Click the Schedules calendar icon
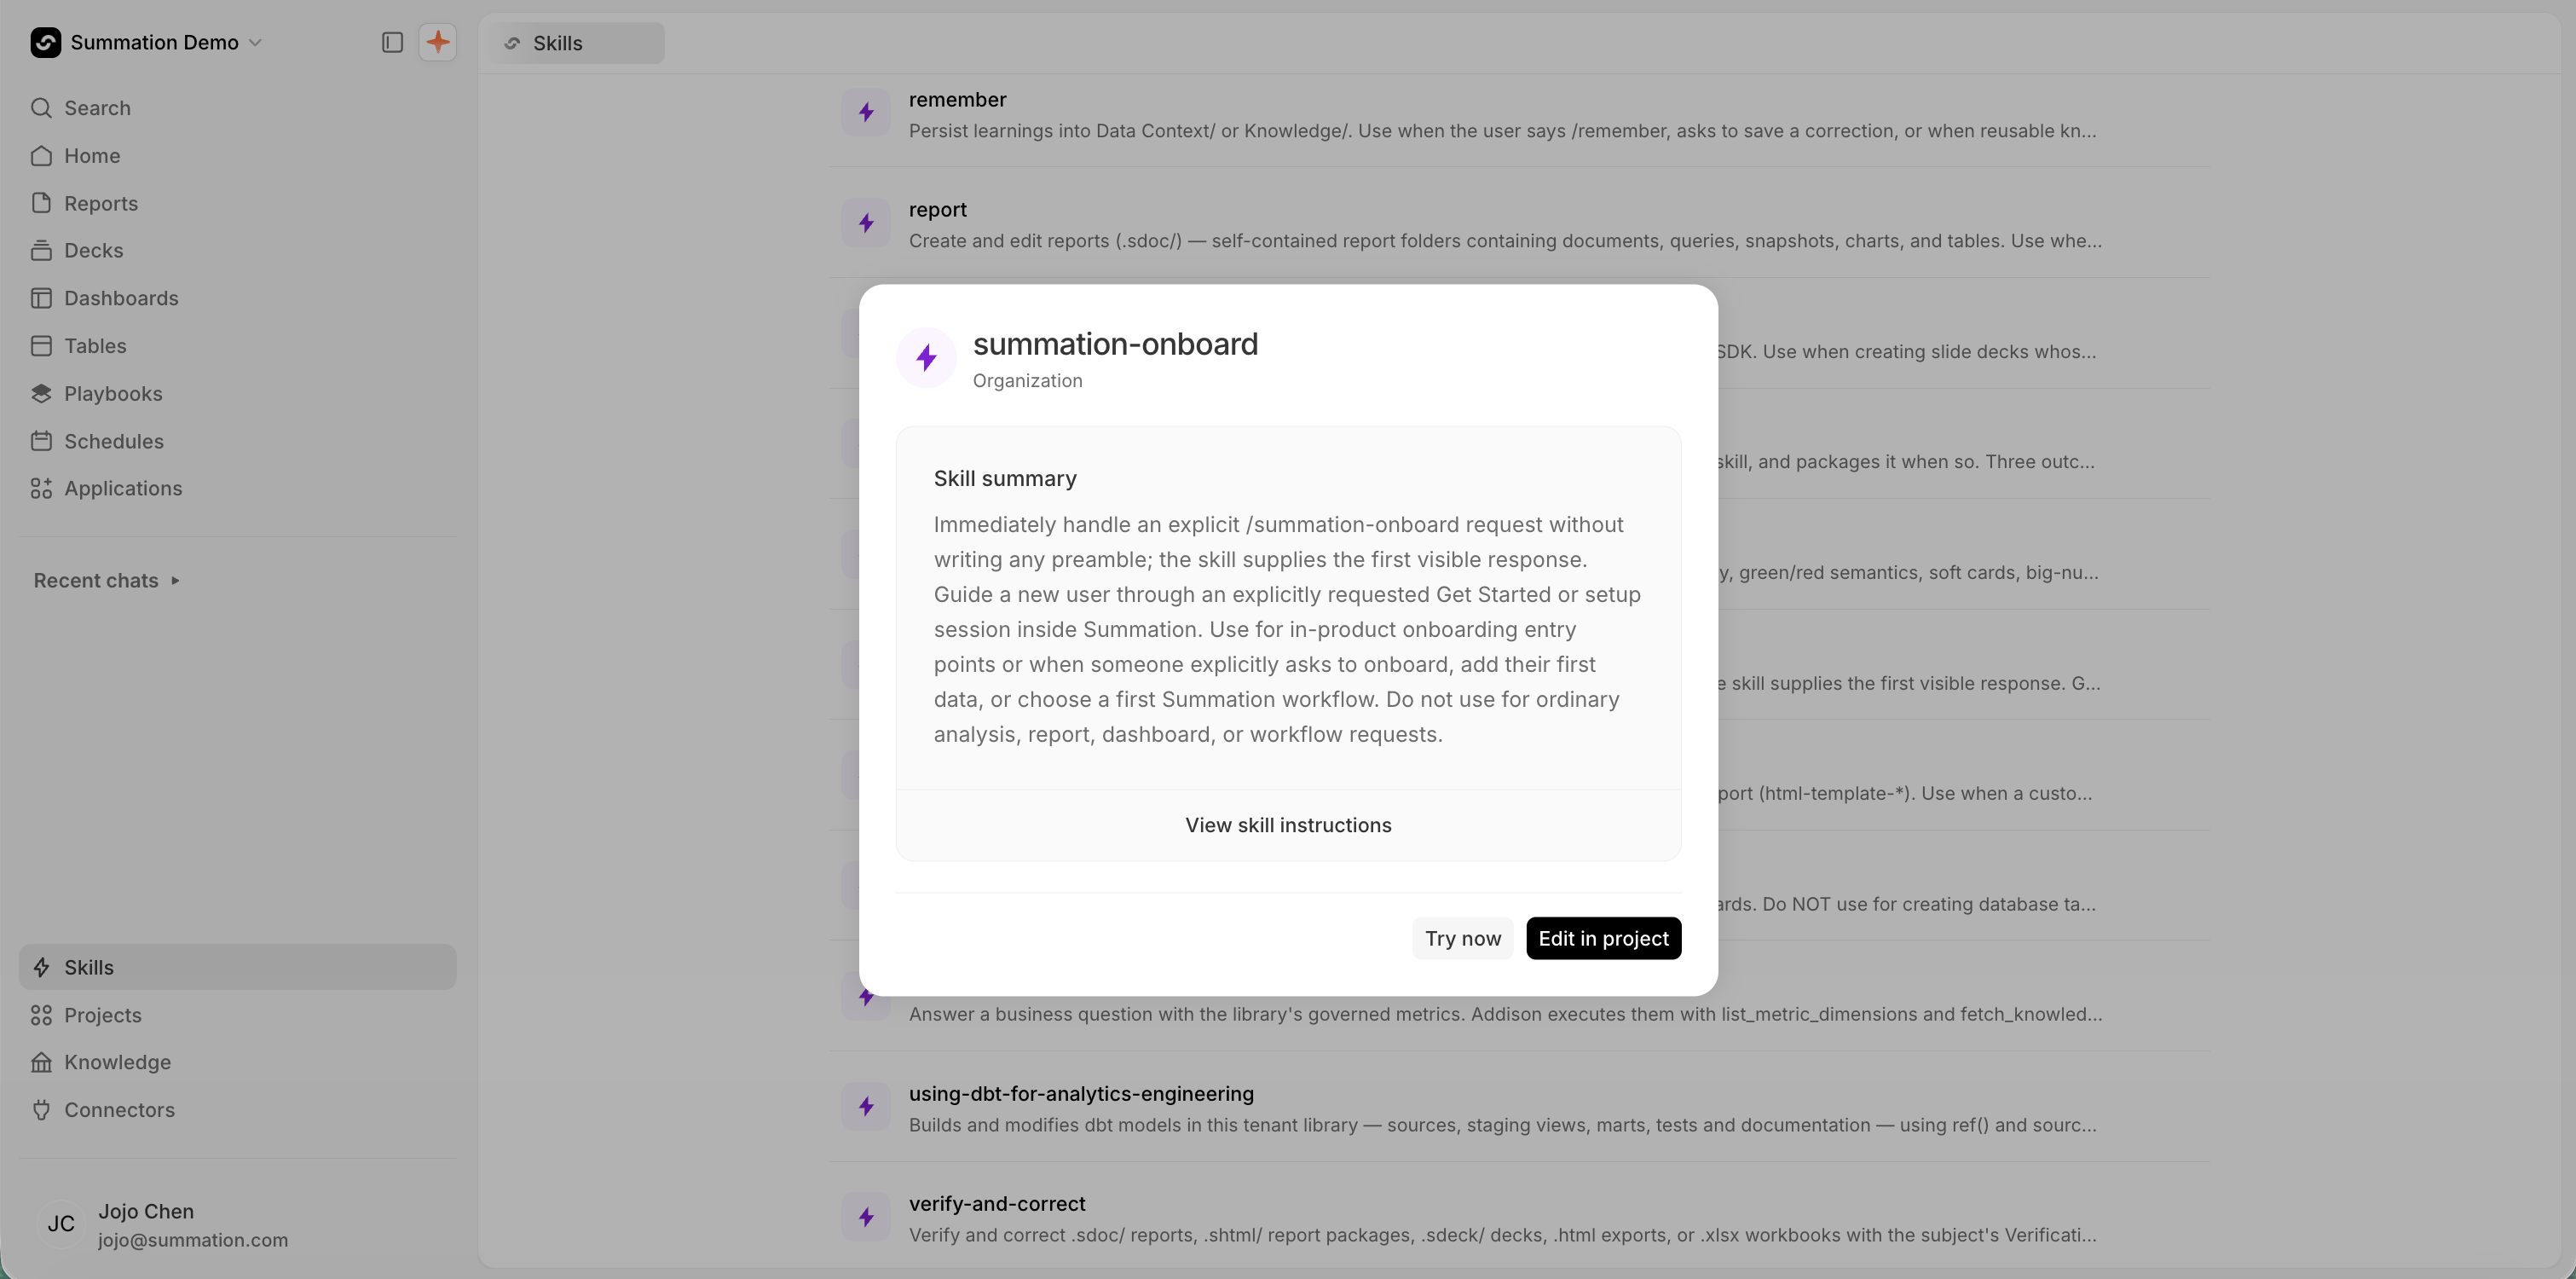Screen dimensions: 2576x1279 tap(41, 441)
